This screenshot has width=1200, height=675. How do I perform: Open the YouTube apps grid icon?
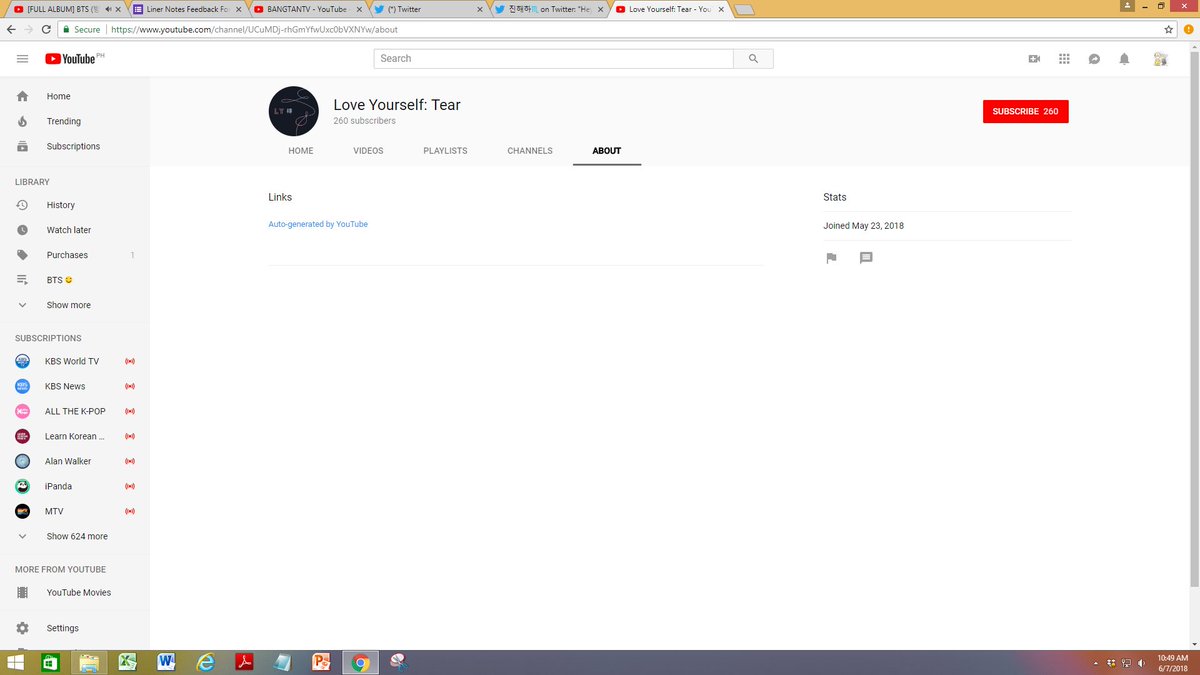pos(1064,59)
